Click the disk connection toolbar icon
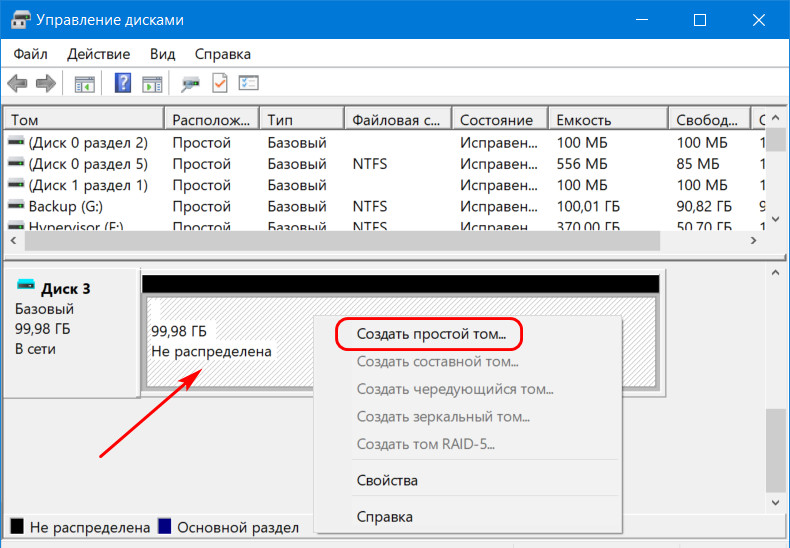 pos(190,84)
